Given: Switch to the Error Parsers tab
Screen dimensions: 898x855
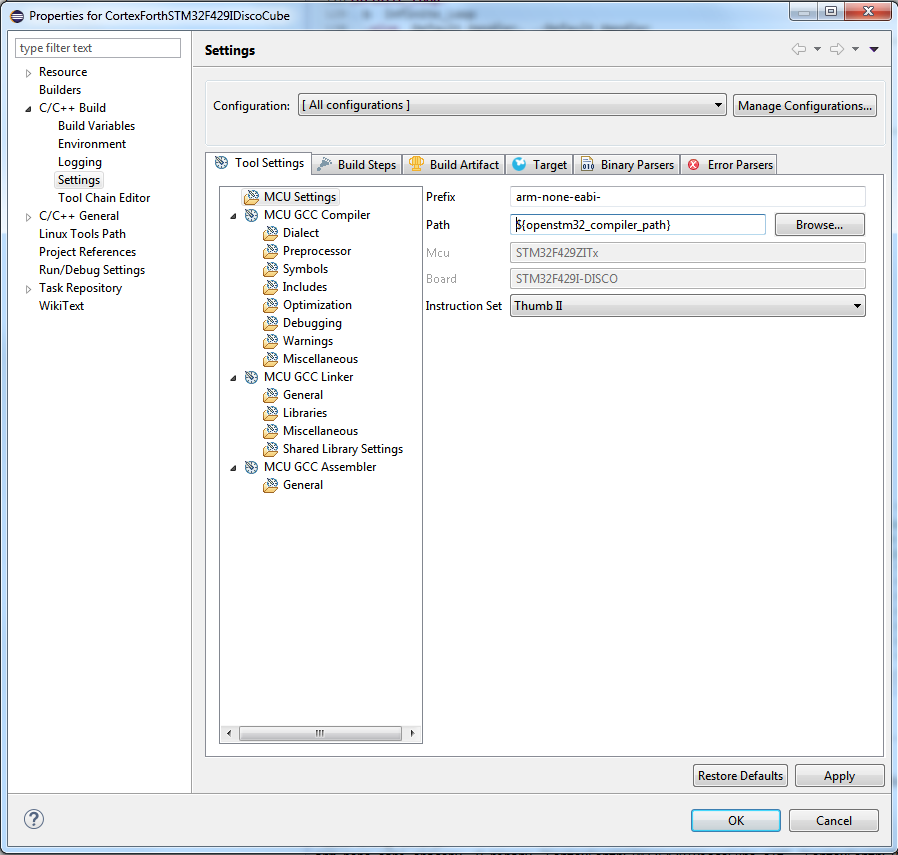Looking at the screenshot, I should point(730,165).
